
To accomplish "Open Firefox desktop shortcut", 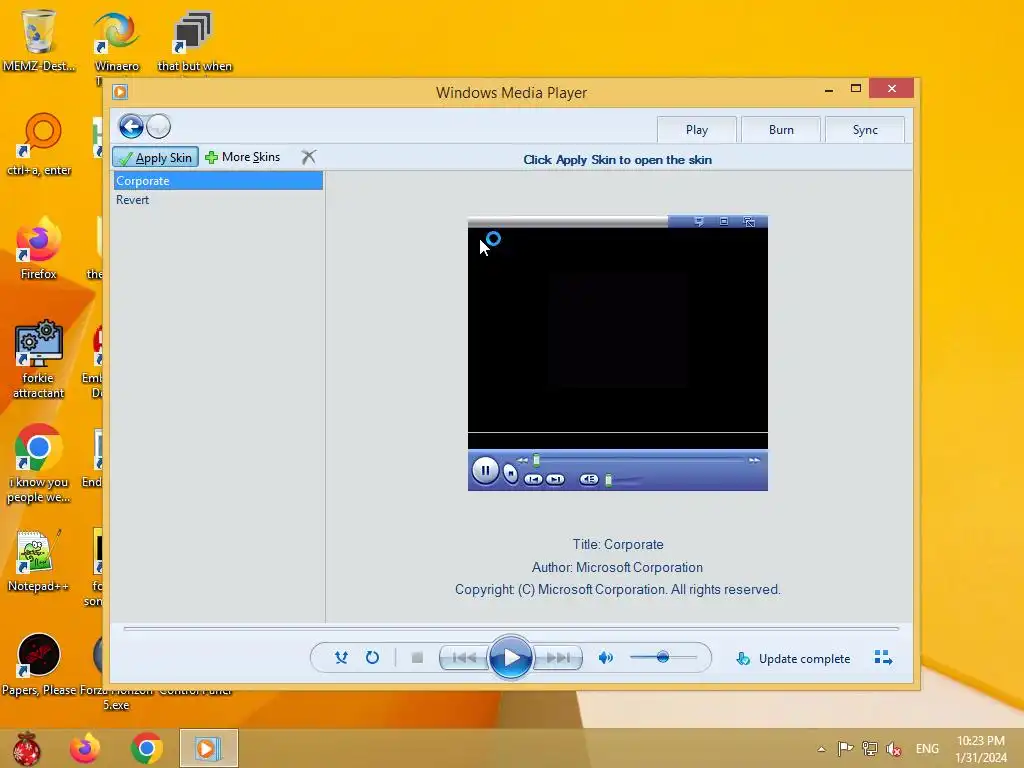I will pyautogui.click(x=39, y=248).
